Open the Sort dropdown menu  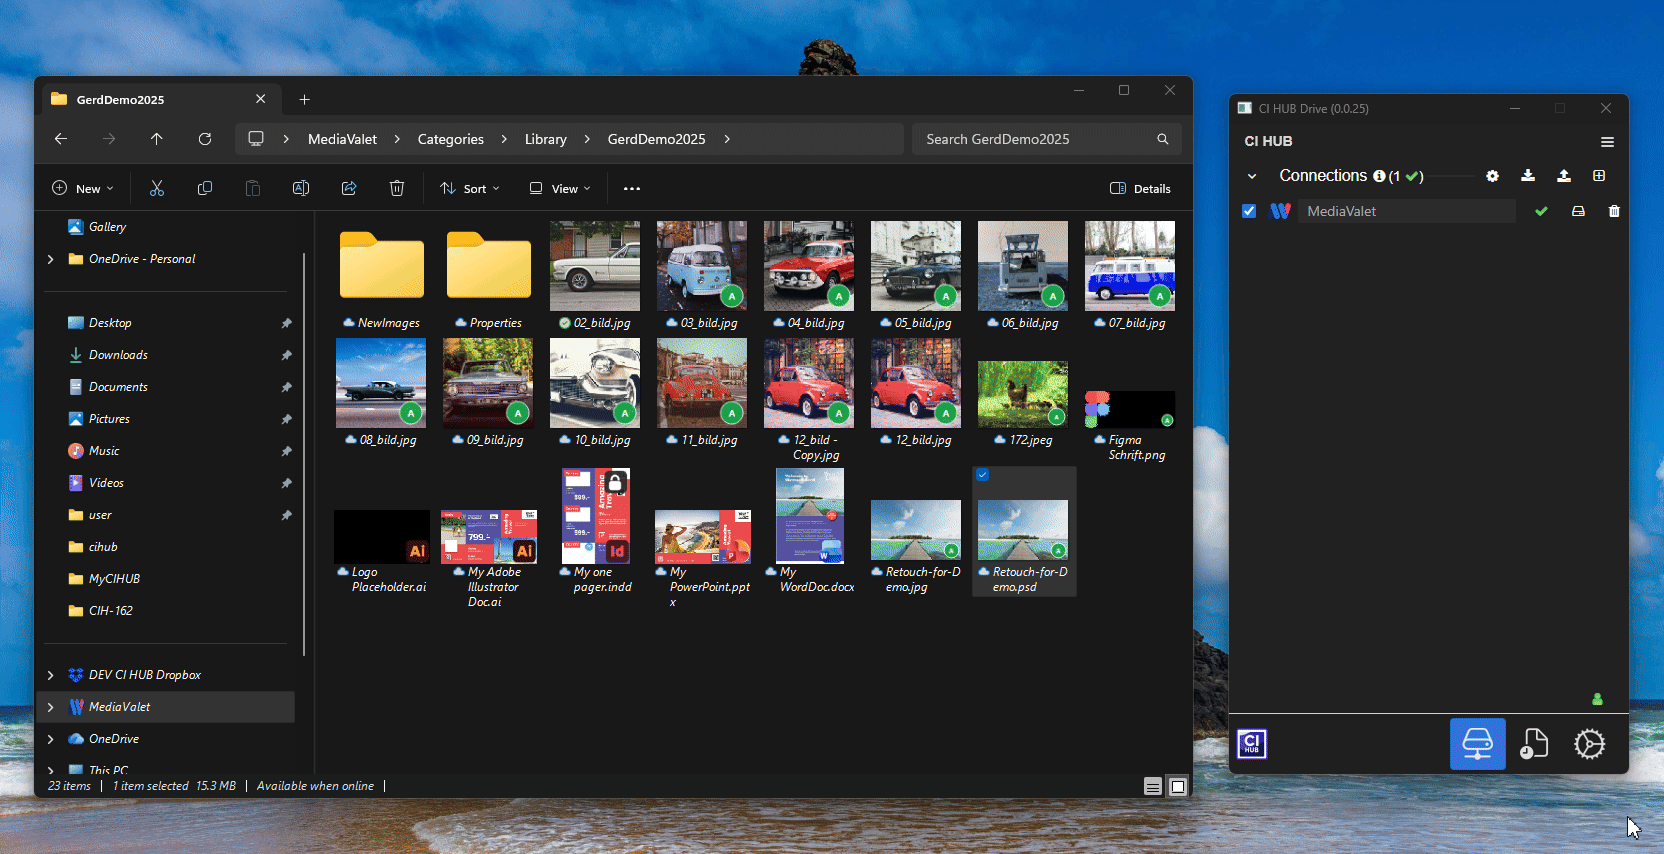click(x=469, y=188)
